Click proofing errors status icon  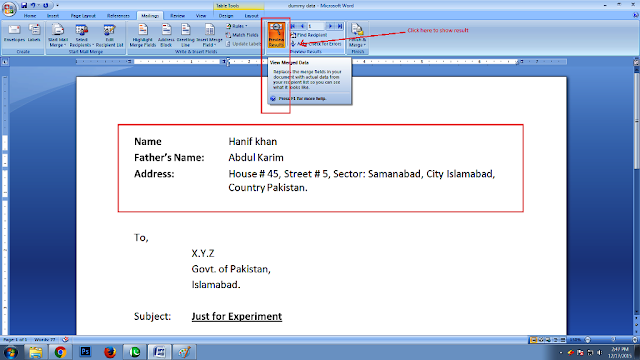(x=65, y=340)
